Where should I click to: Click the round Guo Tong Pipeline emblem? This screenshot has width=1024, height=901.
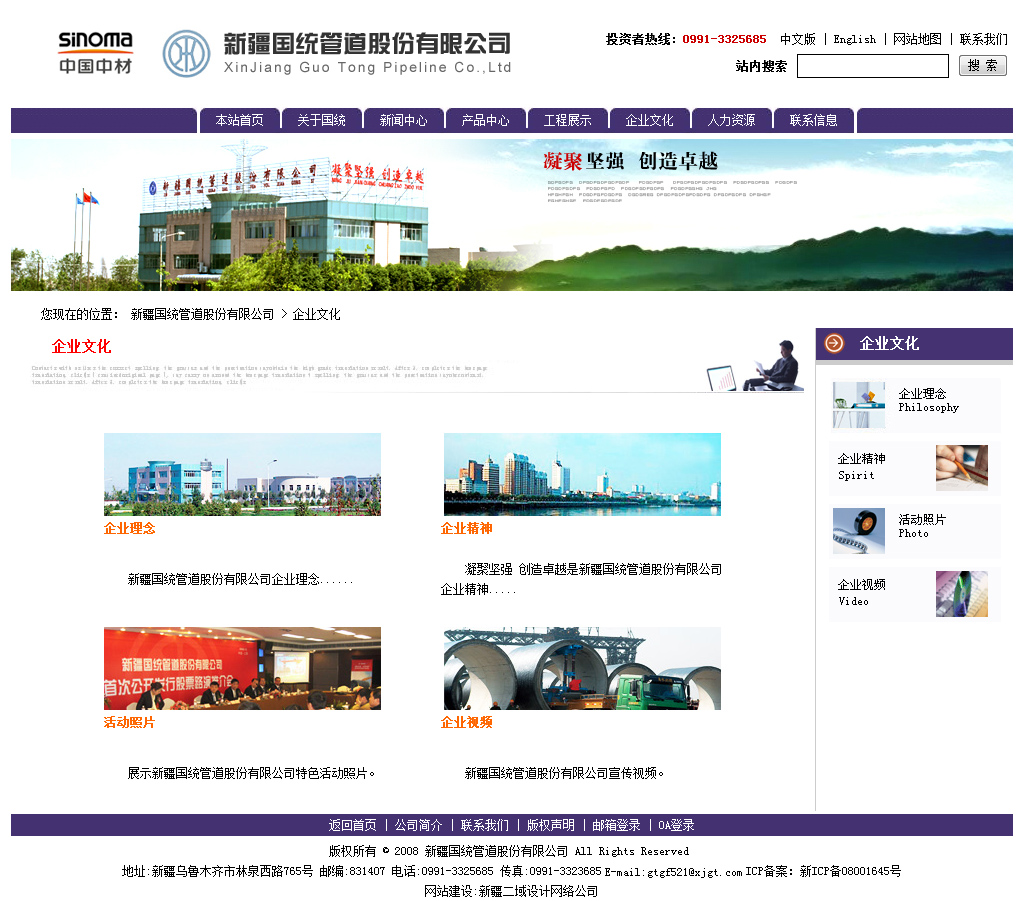187,53
